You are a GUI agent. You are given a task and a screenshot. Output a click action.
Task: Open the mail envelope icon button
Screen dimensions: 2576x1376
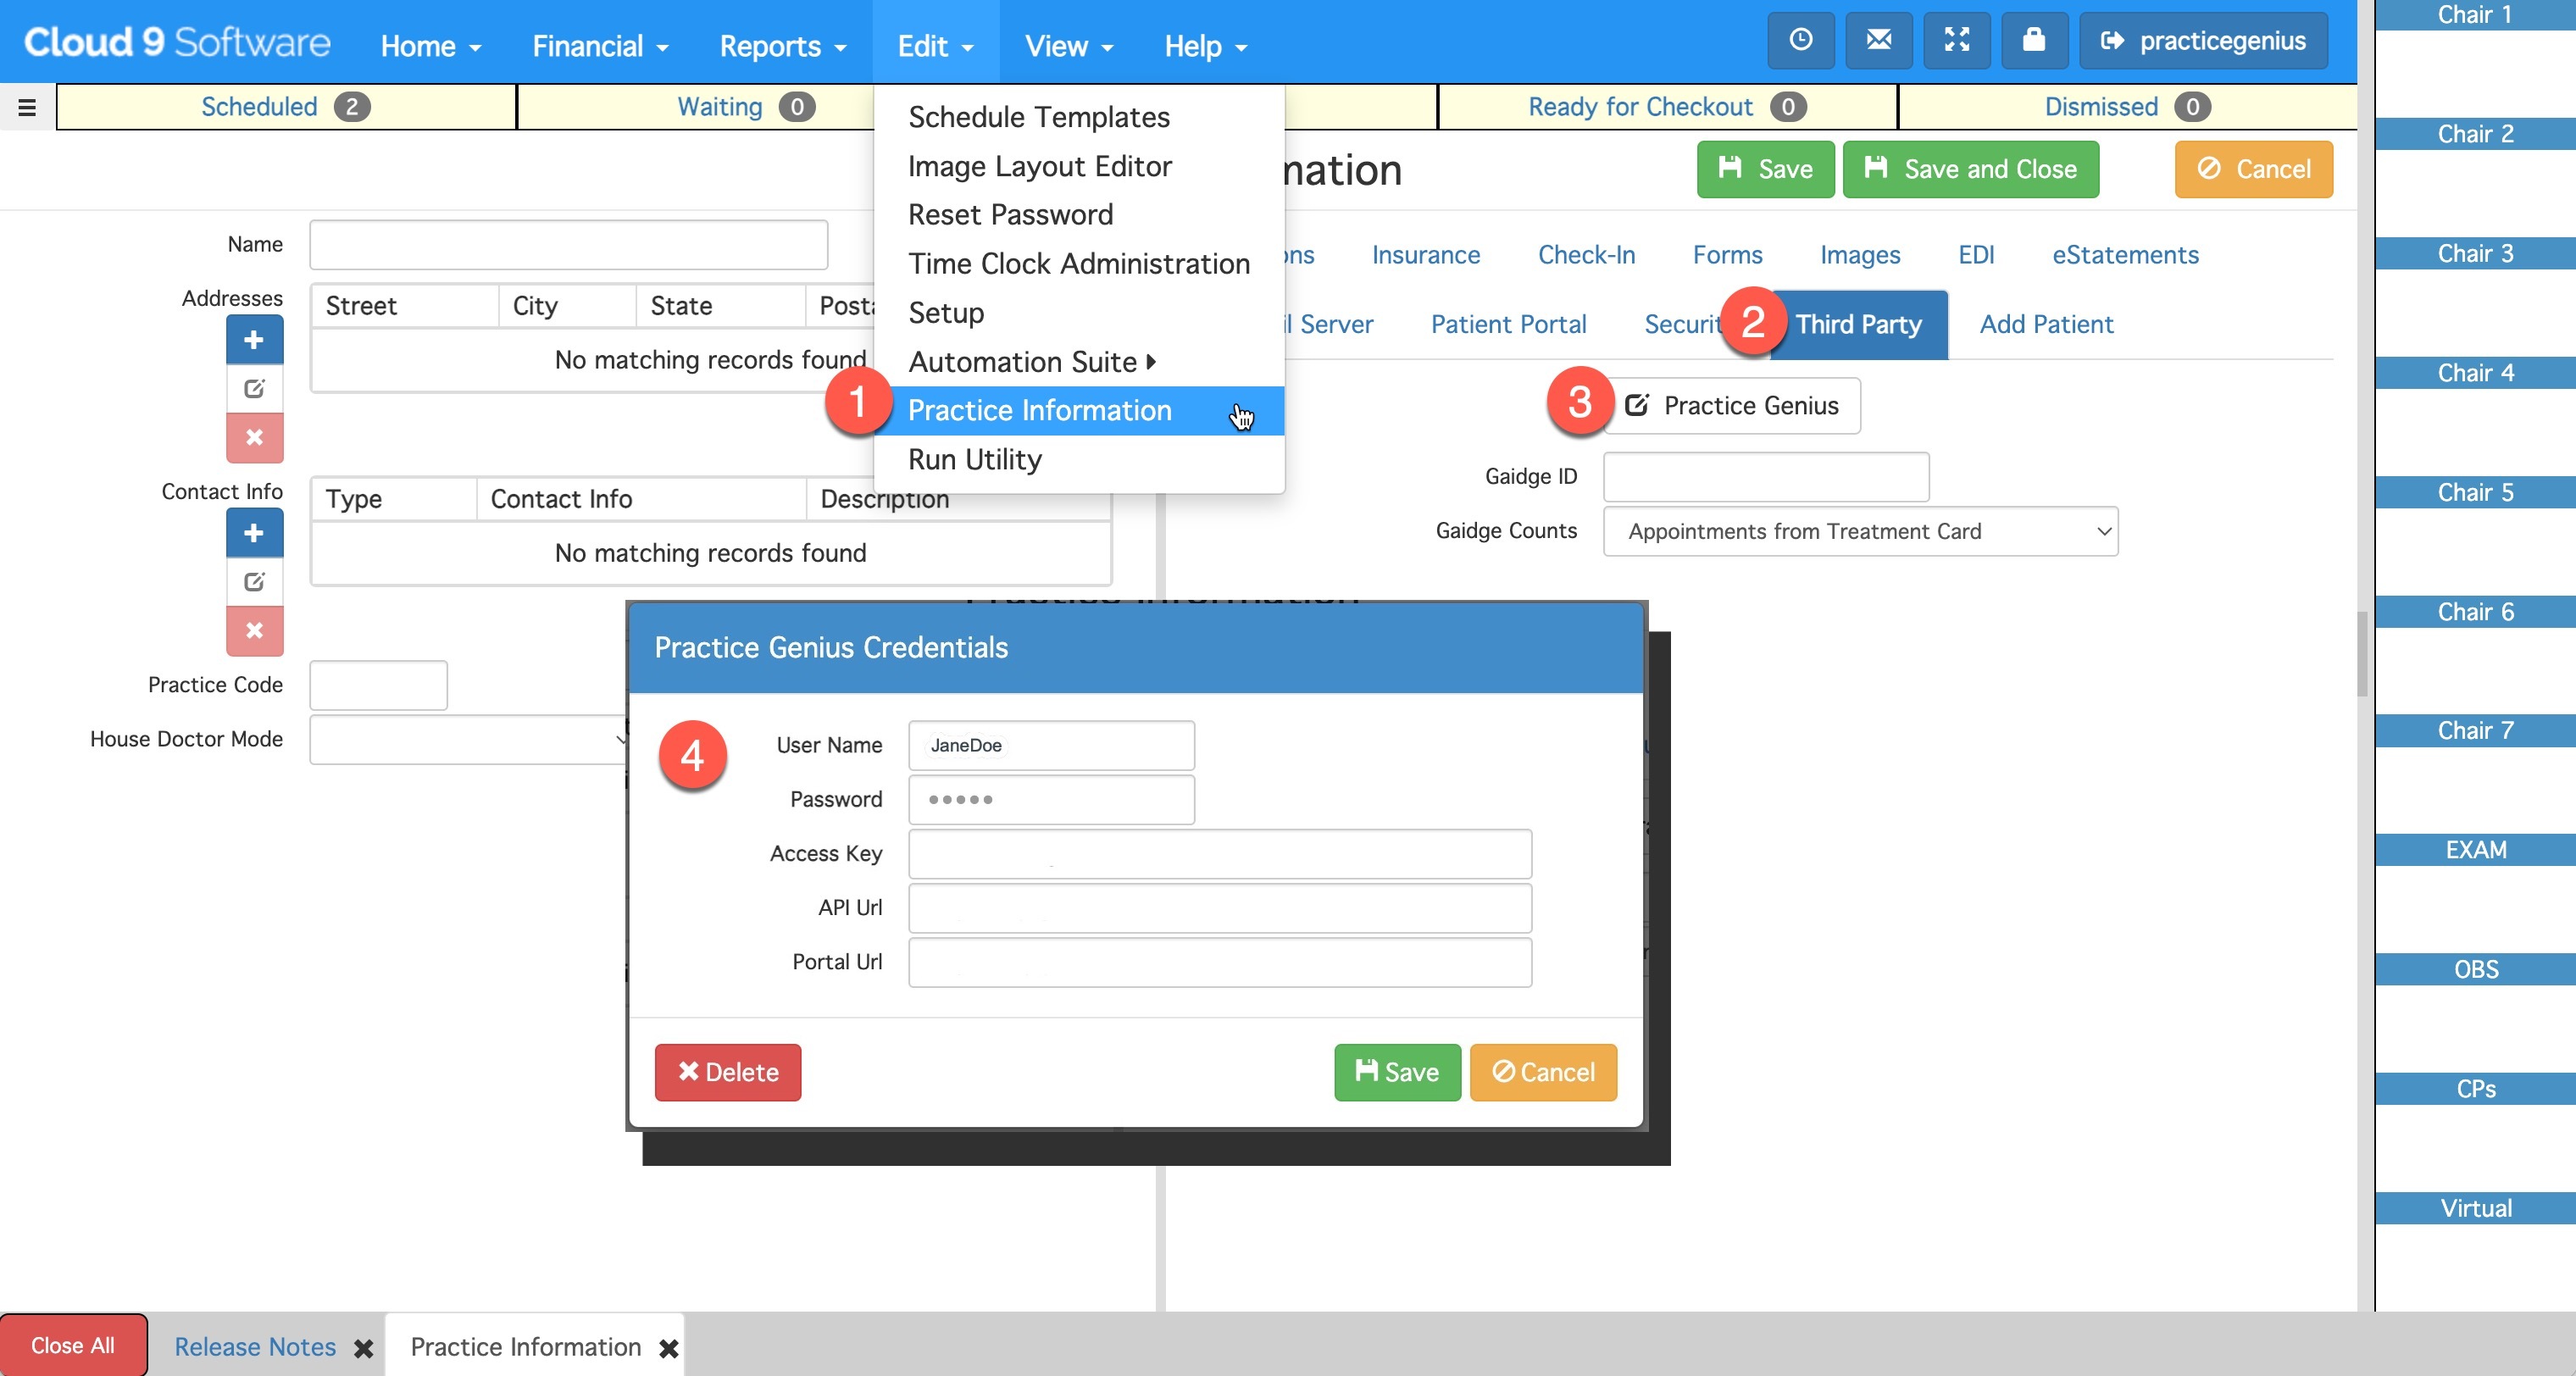1878,41
